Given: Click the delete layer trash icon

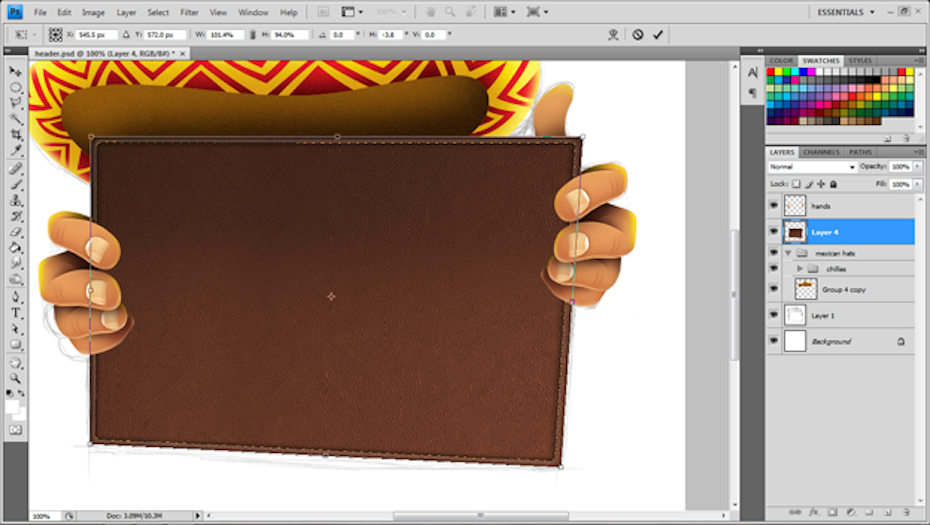Looking at the screenshot, I should (x=906, y=511).
